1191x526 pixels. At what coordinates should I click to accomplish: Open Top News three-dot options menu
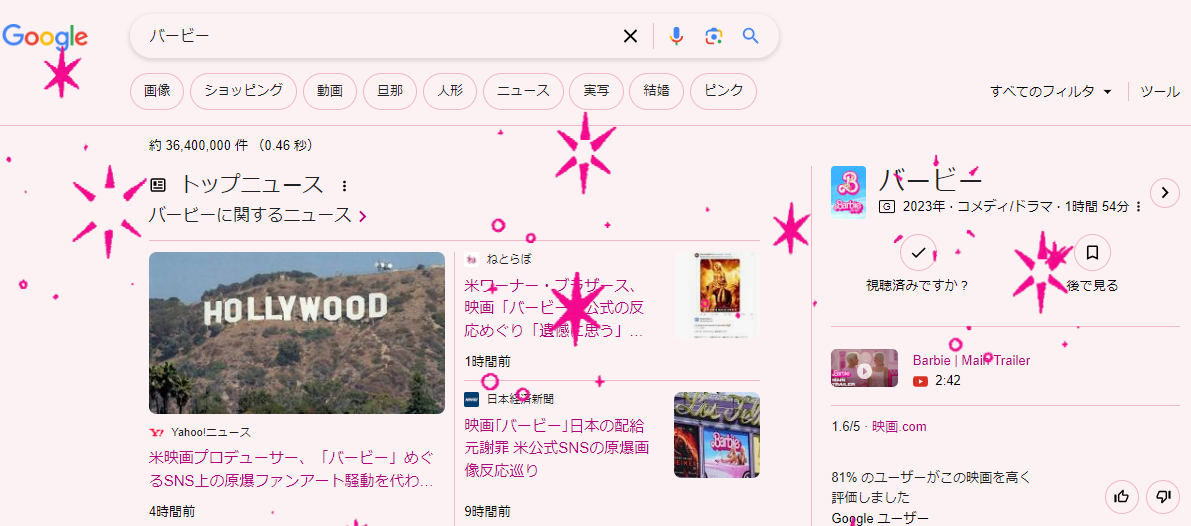[344, 185]
